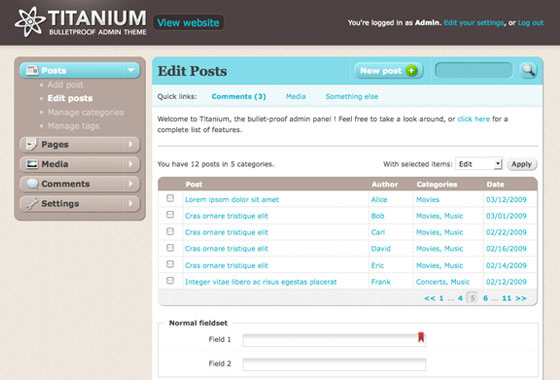Check the box next to Eric's post
This screenshot has width=560, height=380.
pos(170,264)
